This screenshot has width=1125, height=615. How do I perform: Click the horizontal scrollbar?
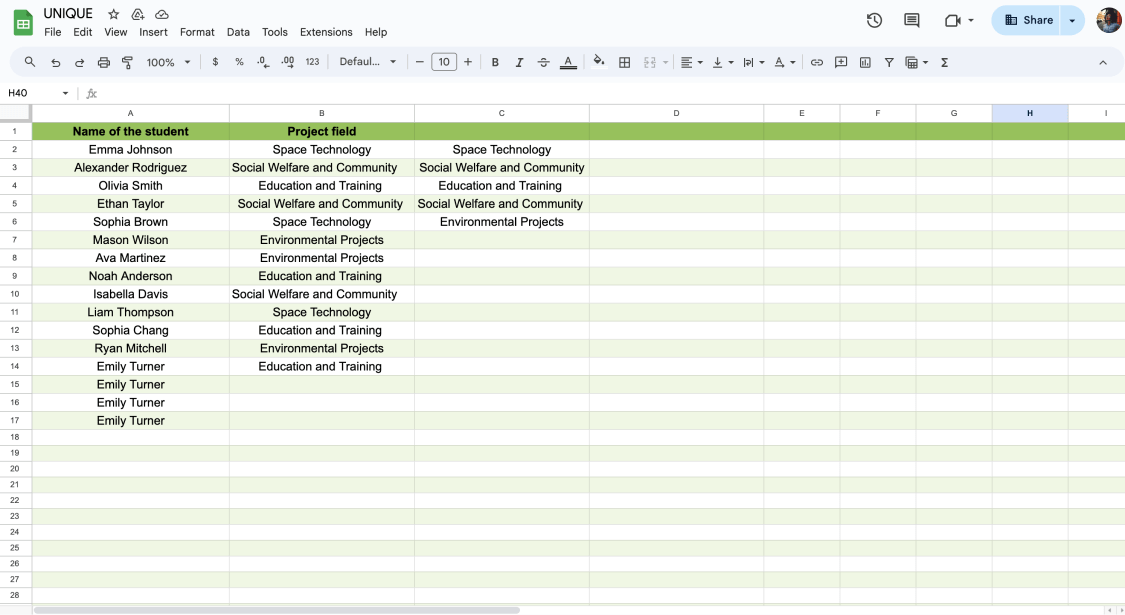pyautogui.click(x=276, y=610)
